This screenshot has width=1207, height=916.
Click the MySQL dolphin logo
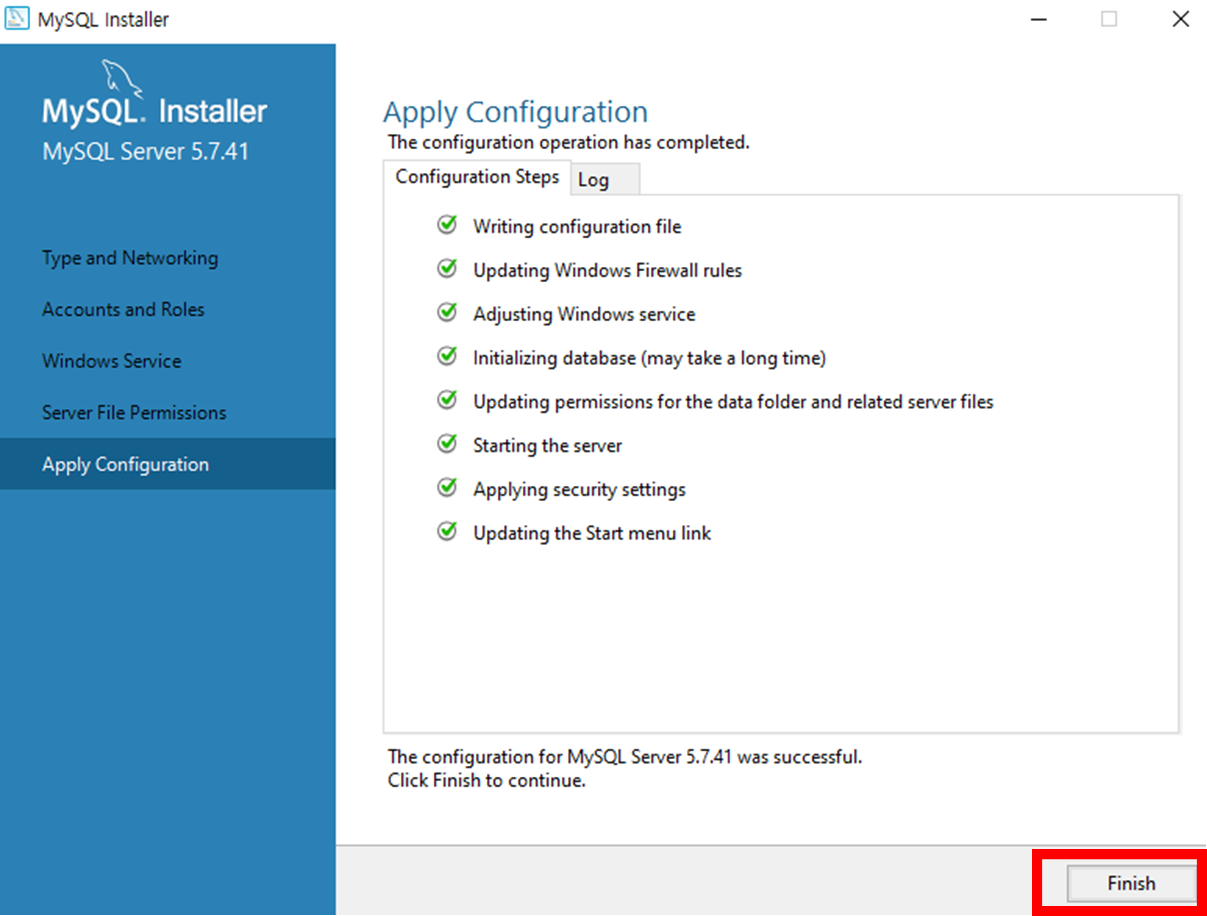pos(125,80)
